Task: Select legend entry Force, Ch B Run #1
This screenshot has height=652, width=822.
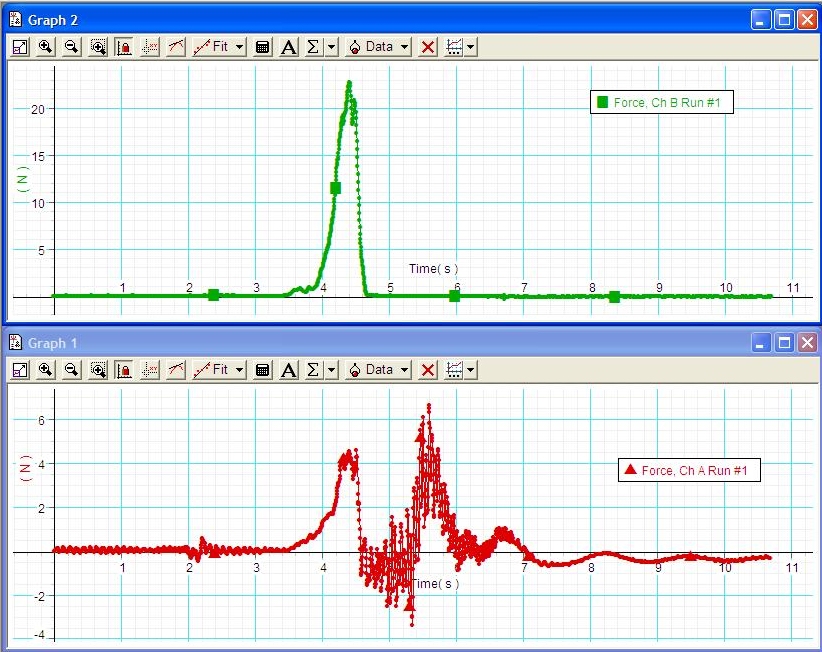Action: [x=662, y=102]
